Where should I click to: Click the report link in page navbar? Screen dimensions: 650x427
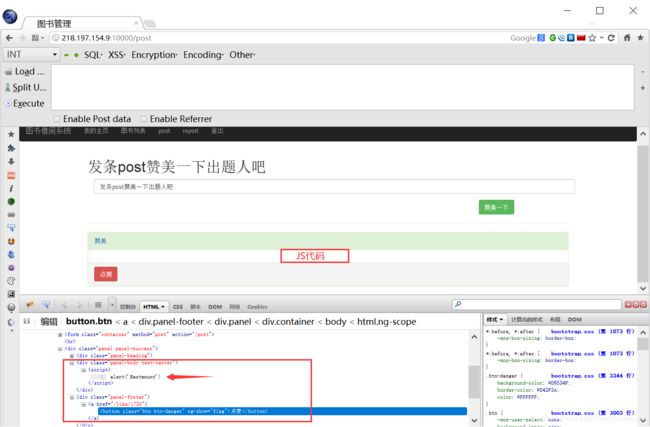(x=190, y=131)
